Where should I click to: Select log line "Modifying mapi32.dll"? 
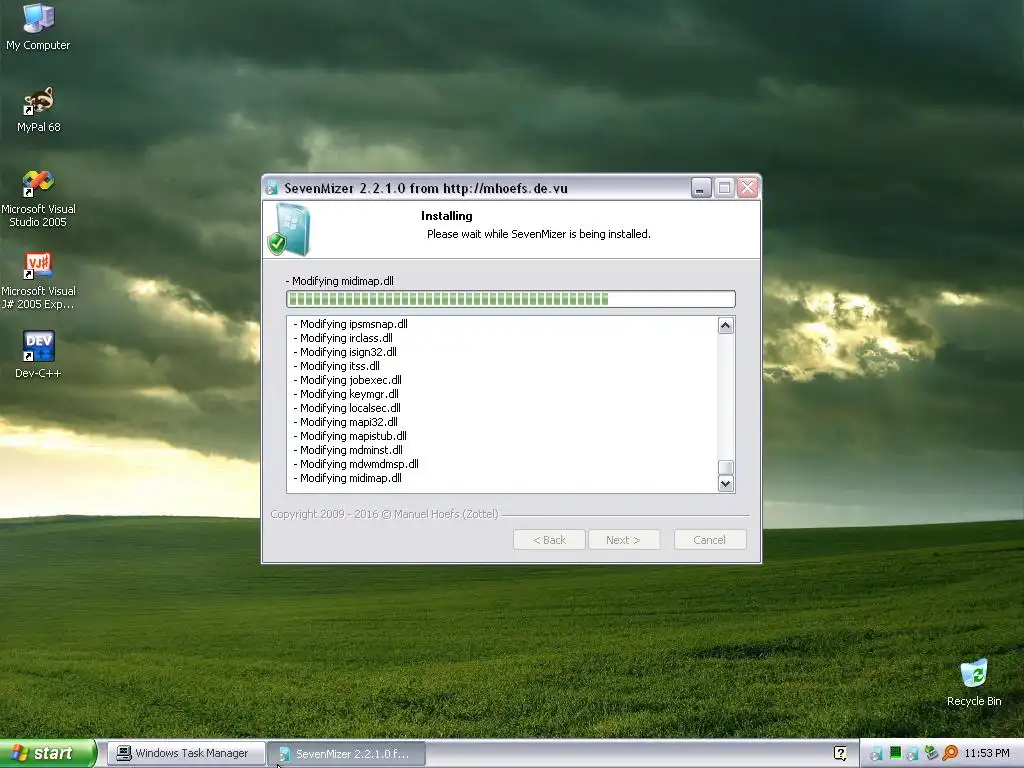346,422
